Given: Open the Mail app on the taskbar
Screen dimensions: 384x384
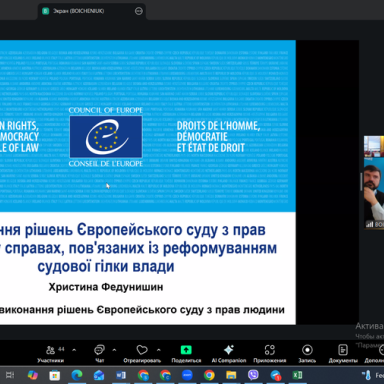Looking at the screenshot, I should pos(99,375).
